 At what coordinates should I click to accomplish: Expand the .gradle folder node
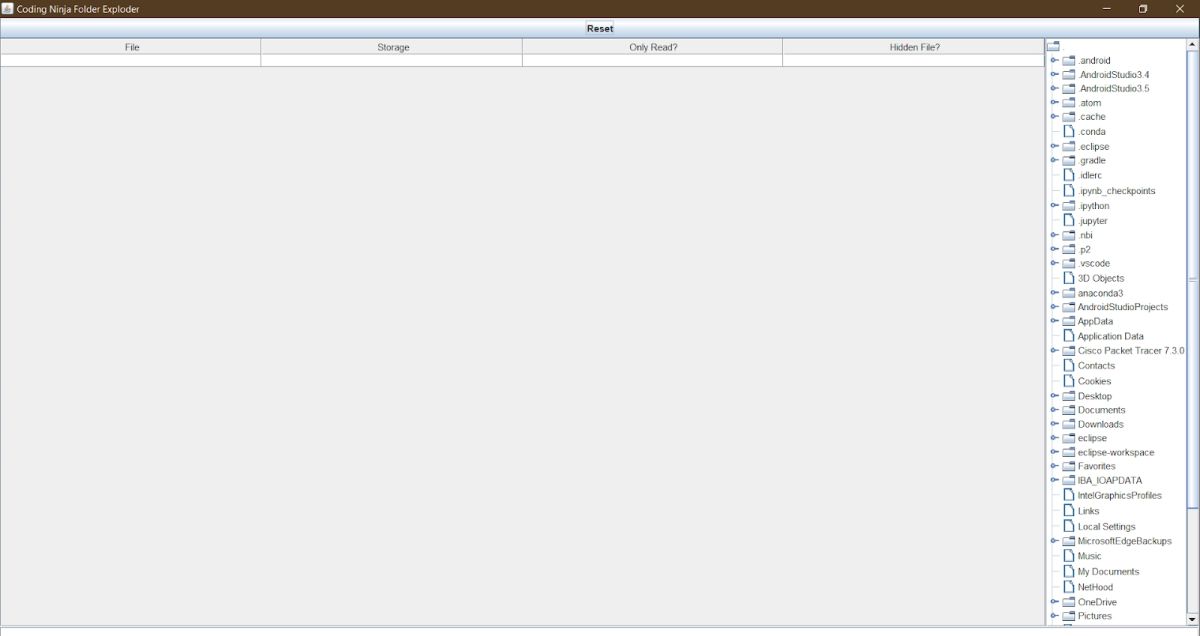click(x=1054, y=160)
